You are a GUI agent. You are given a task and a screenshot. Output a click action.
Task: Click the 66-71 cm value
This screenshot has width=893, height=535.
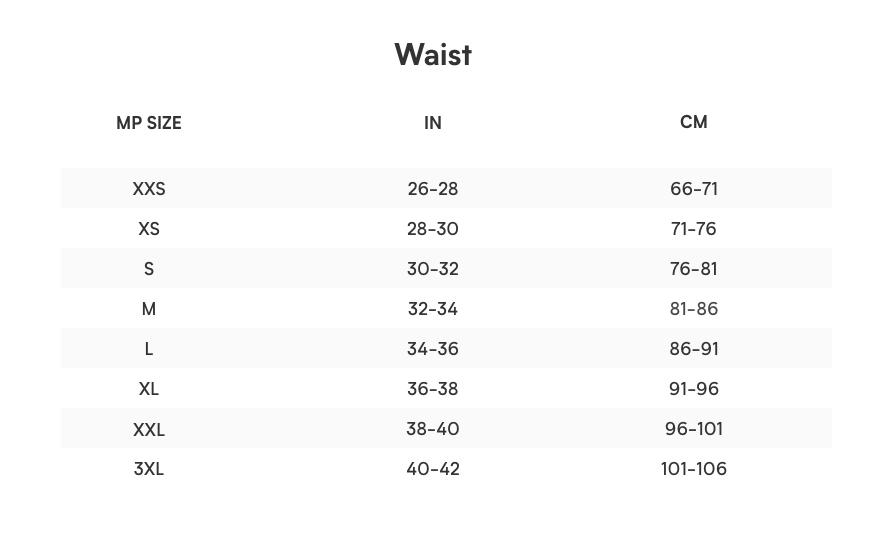(x=693, y=189)
